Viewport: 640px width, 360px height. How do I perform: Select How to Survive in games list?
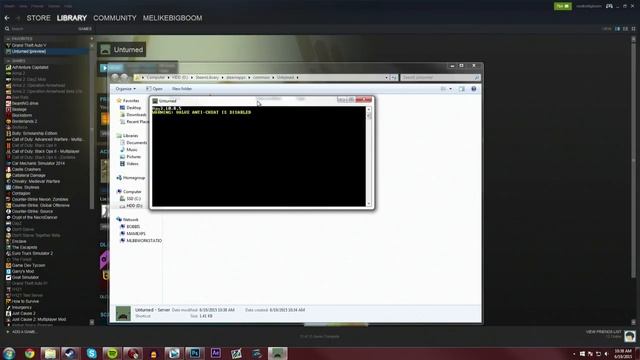(x=25, y=301)
